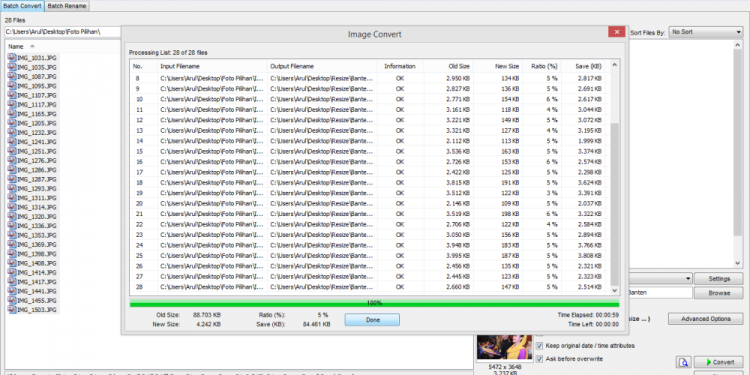The height and width of the screenshot is (375, 750).
Task: Select file IMG_1165.JPG icon
Action: (12, 113)
